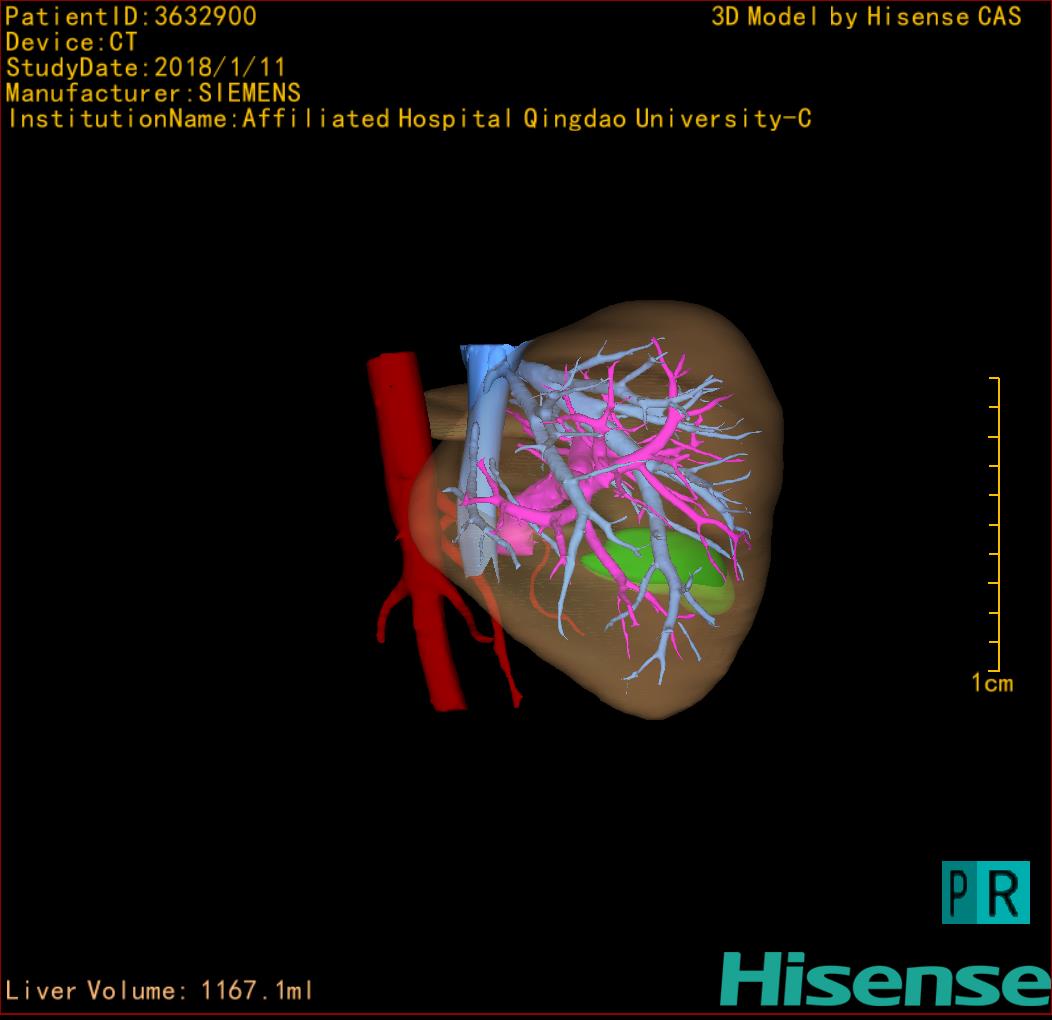The height and width of the screenshot is (1020, 1052).
Task: Click the 1cm scale label
Action: coord(991,684)
